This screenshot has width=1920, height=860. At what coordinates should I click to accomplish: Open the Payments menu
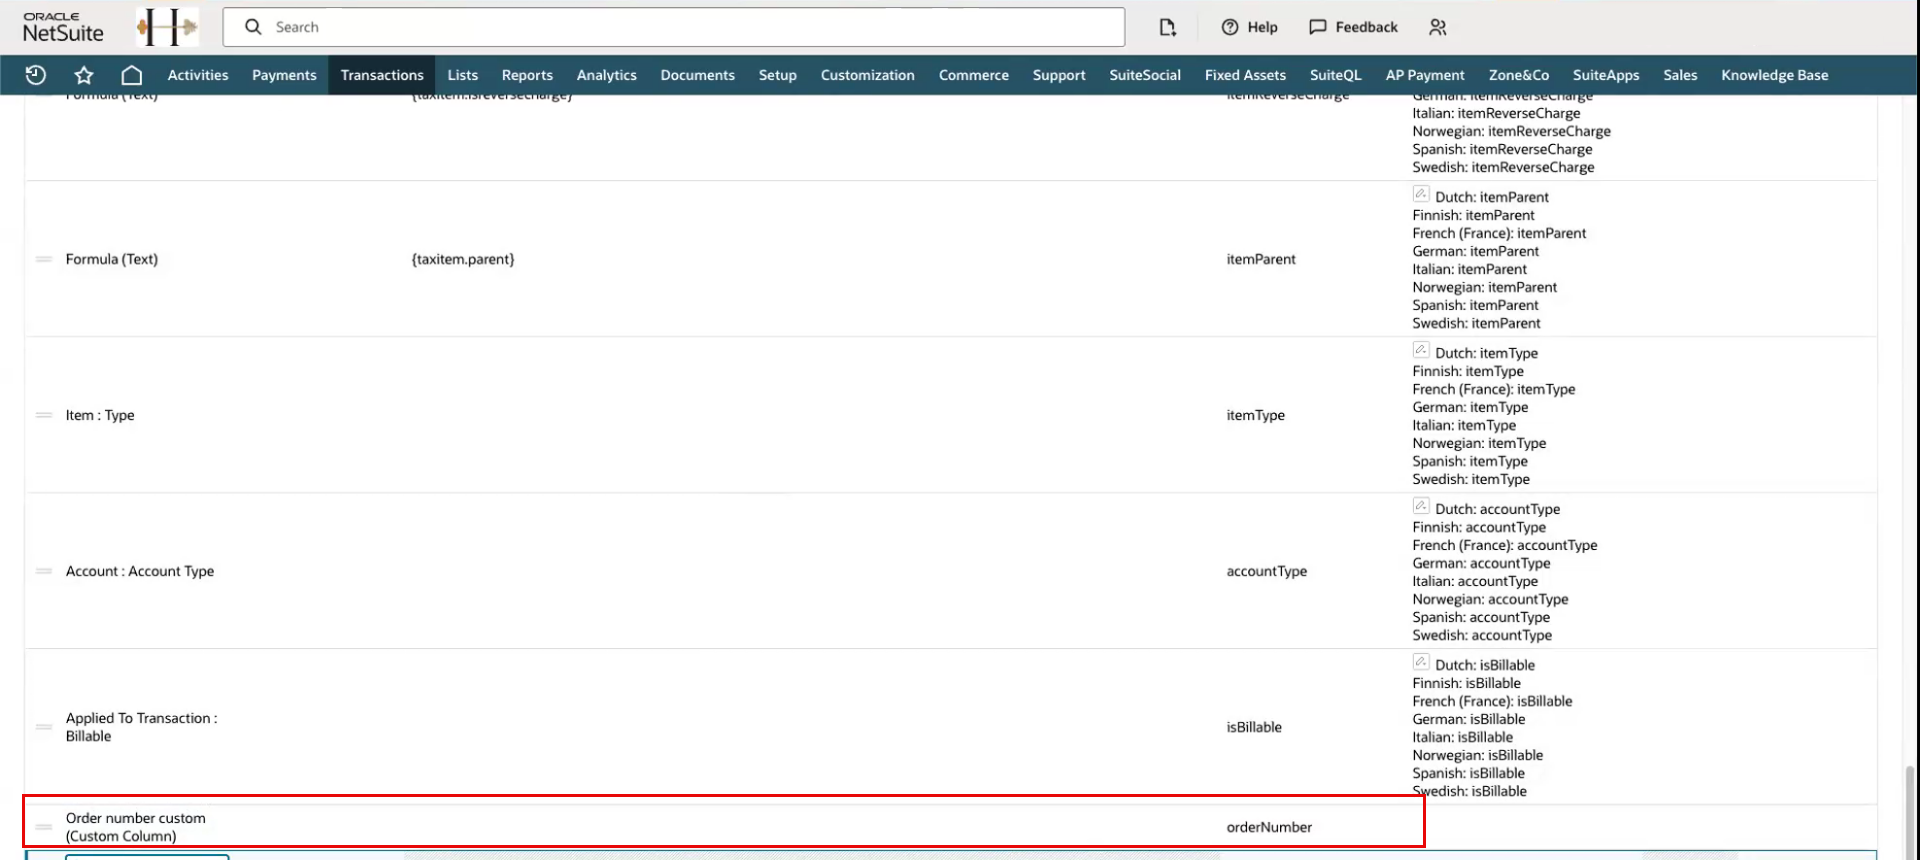(284, 75)
